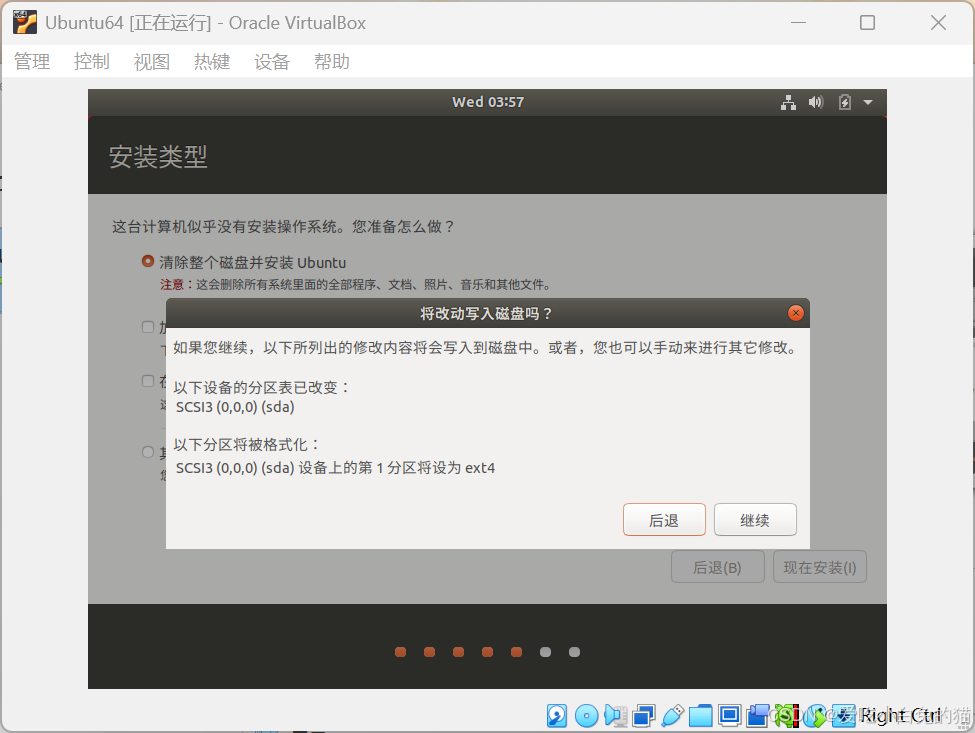This screenshot has height=733, width=975.
Task: Open the 热键 menu
Action: 211,62
